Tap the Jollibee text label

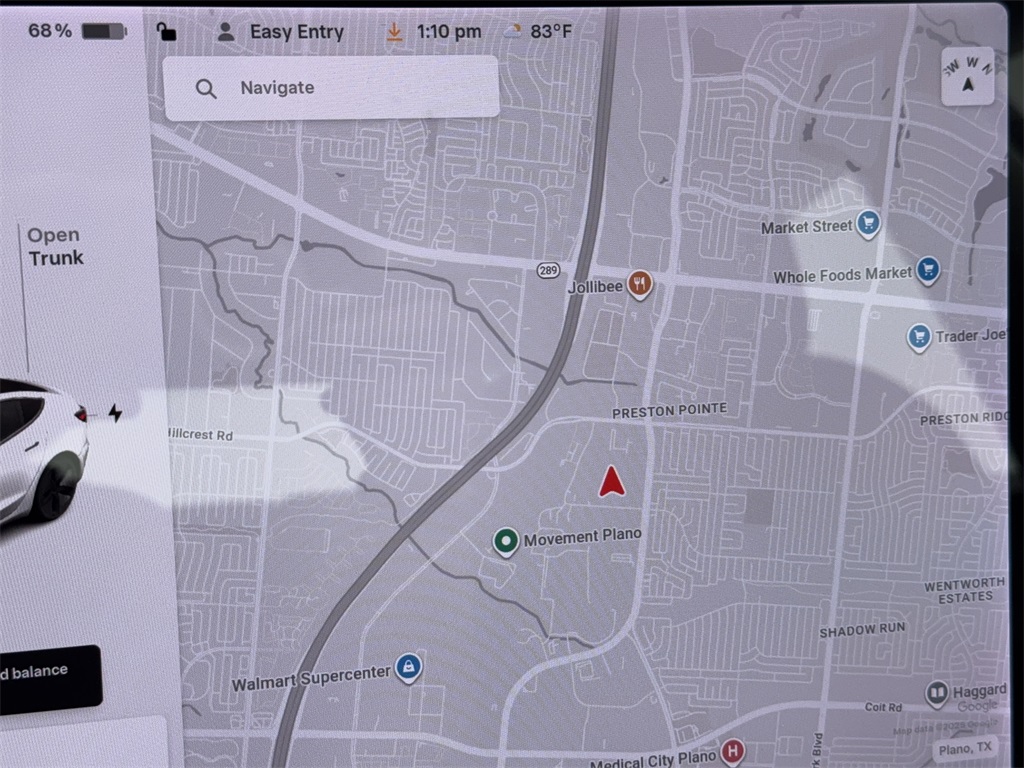pyautogui.click(x=595, y=287)
